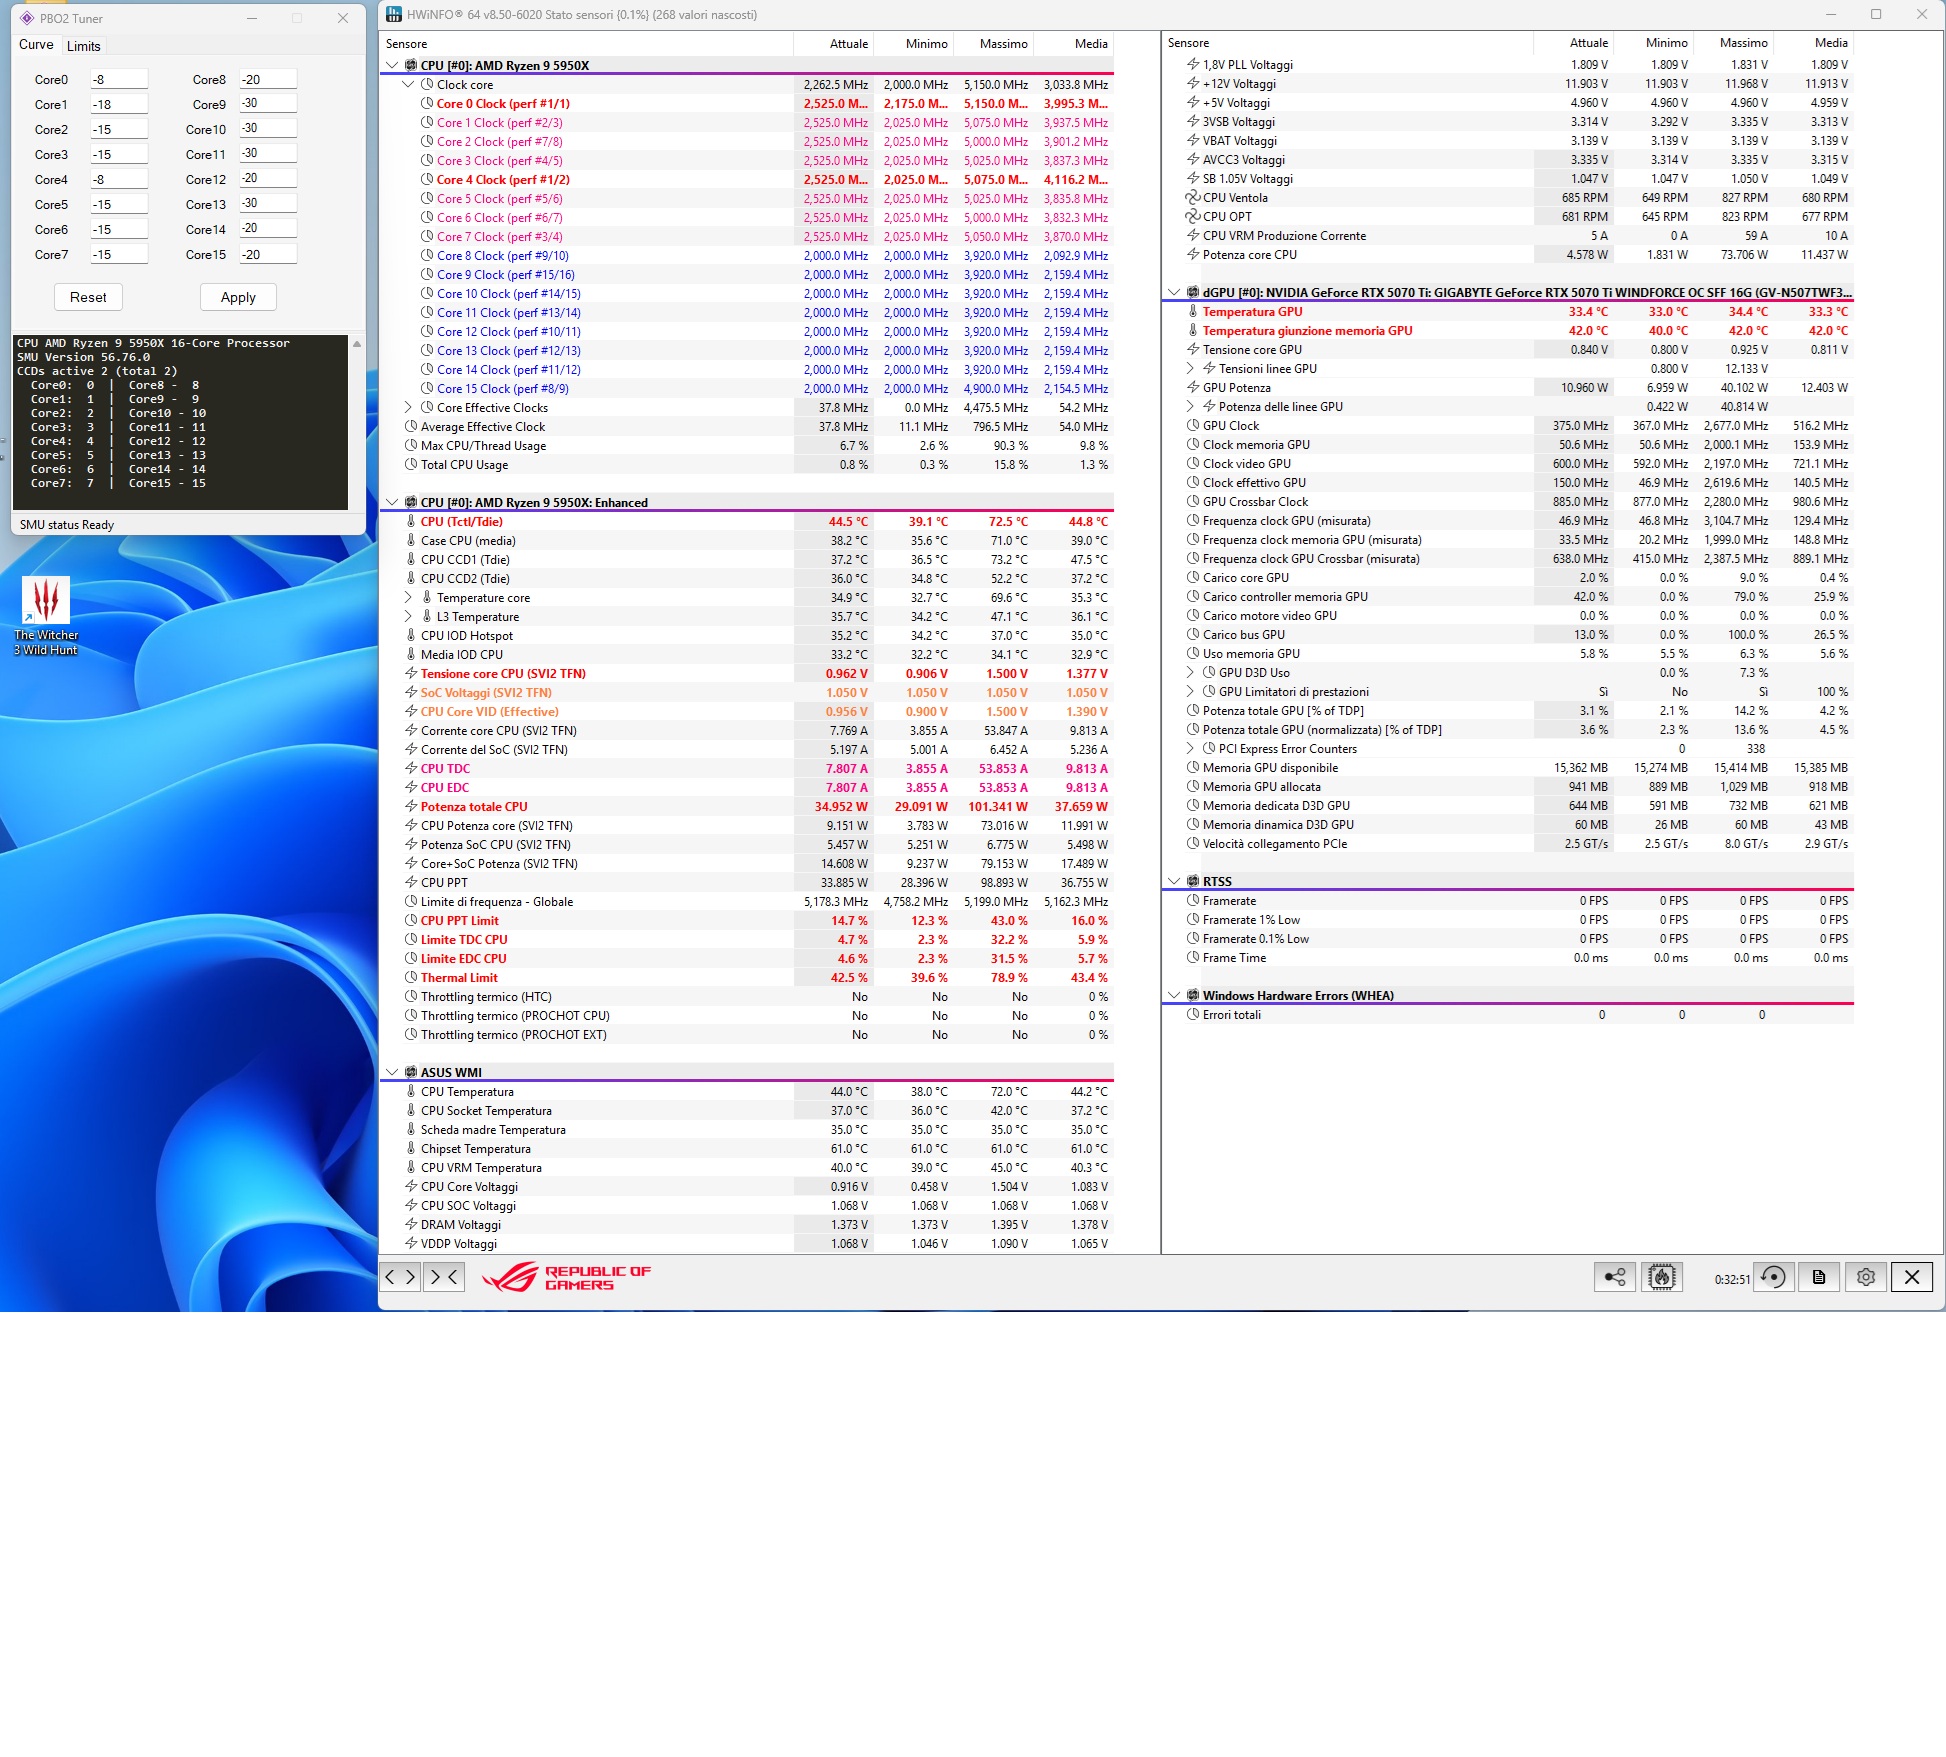Open The Witcher 3 Wild Hunt desktop shortcut
The height and width of the screenshot is (1757, 1946).
[x=46, y=616]
